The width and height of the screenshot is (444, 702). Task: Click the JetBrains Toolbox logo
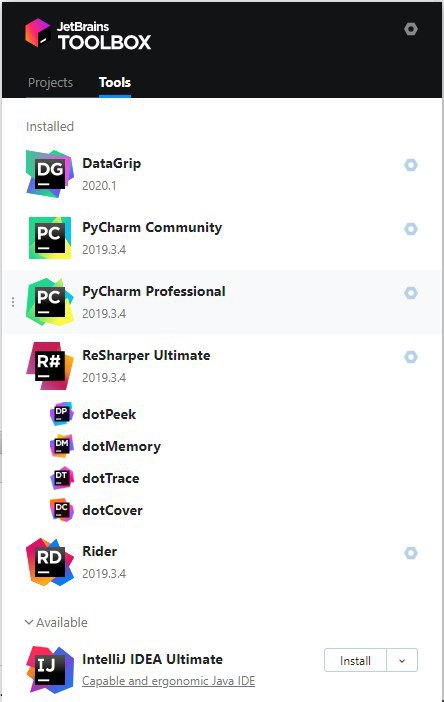(x=88, y=34)
